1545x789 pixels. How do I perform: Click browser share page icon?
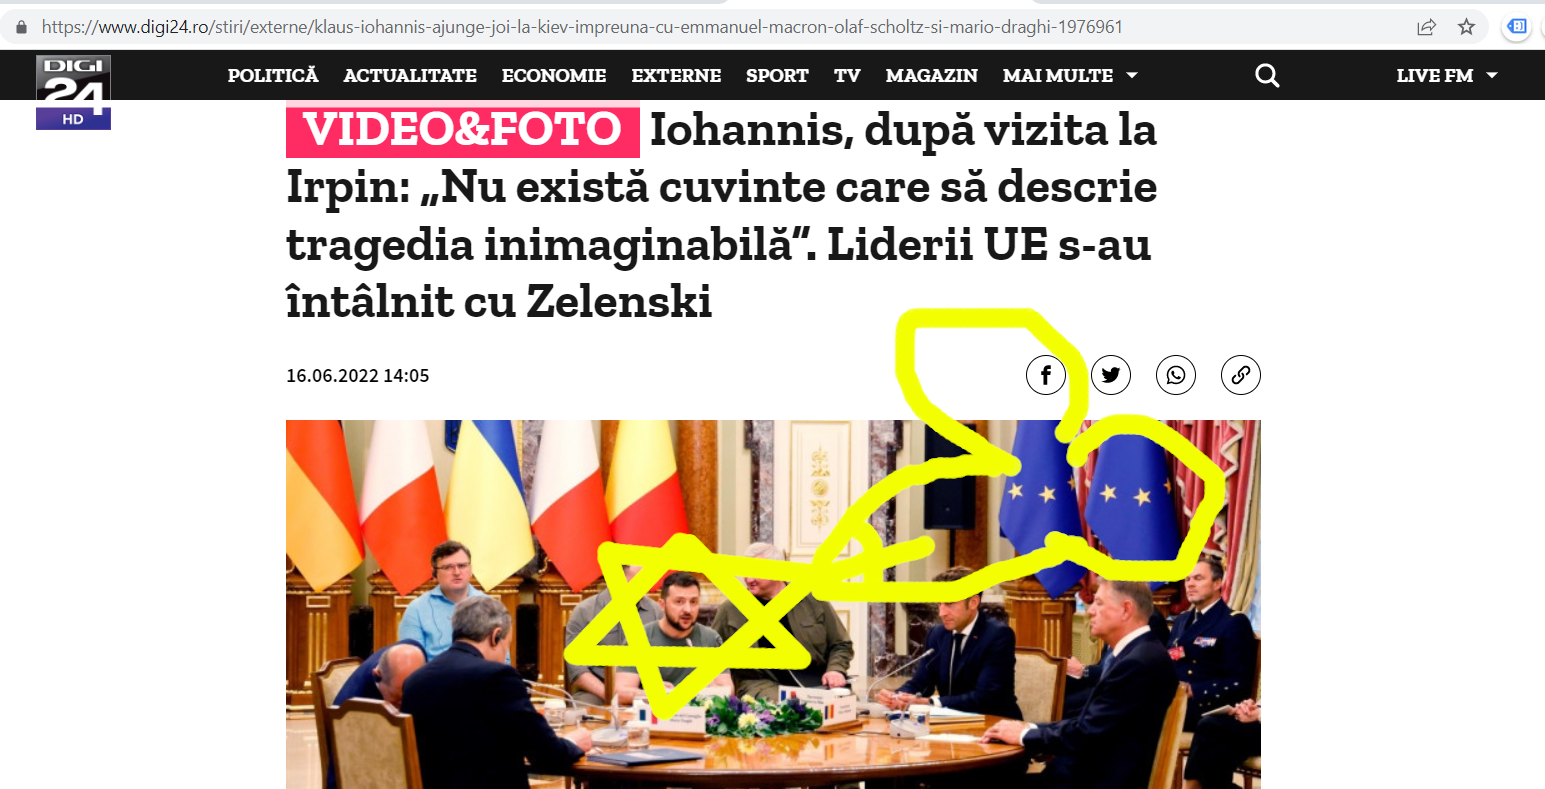pyautogui.click(x=1427, y=27)
